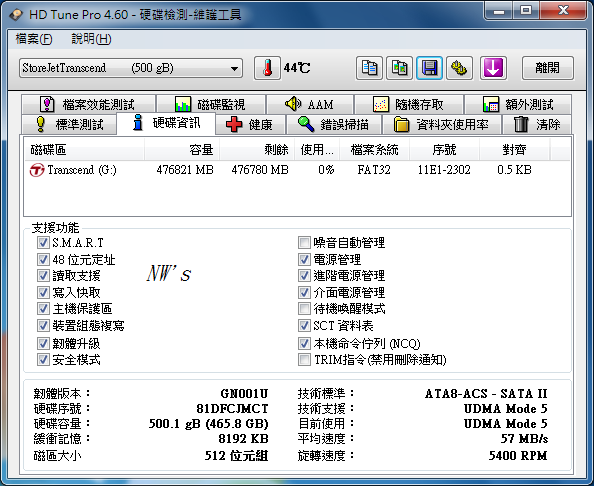Open the 檔案(F) menu
Image resolution: width=594 pixels, height=486 pixels.
pyautogui.click(x=34, y=39)
